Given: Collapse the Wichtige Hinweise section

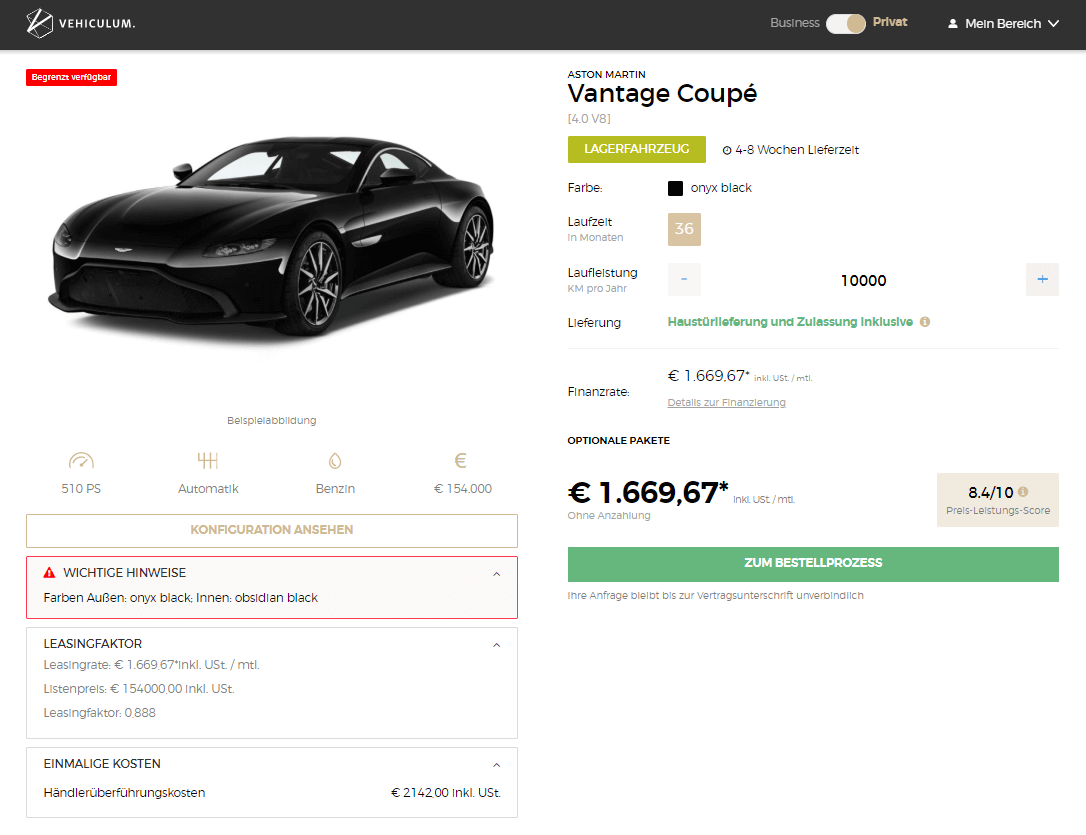Looking at the screenshot, I should (x=497, y=574).
